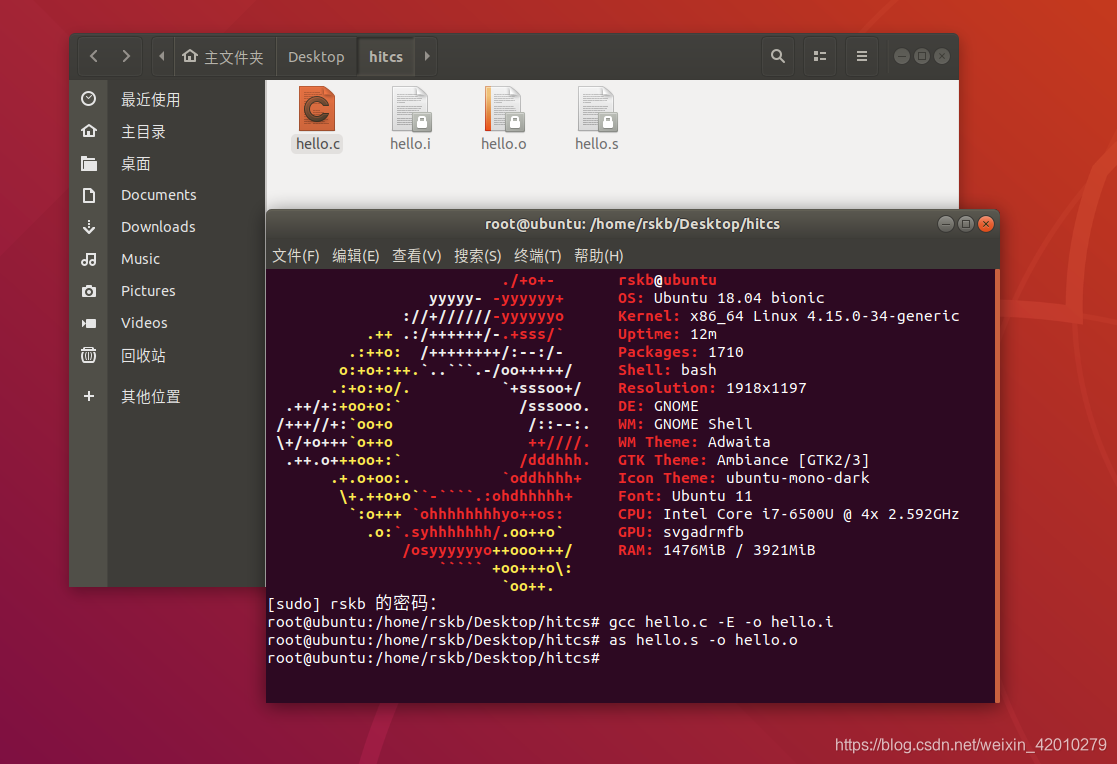The height and width of the screenshot is (764, 1117).
Task: Maximize the terminal window
Action: coord(965,224)
